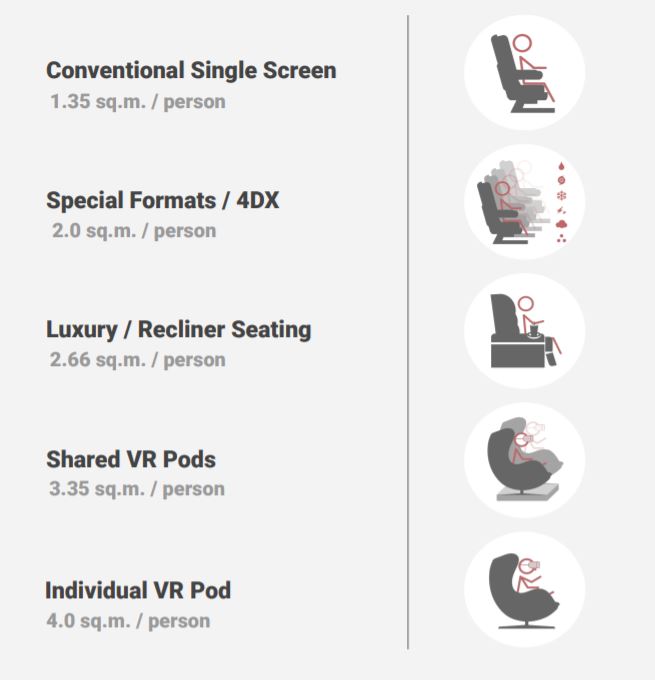Click the vertical divider line

click(408, 332)
